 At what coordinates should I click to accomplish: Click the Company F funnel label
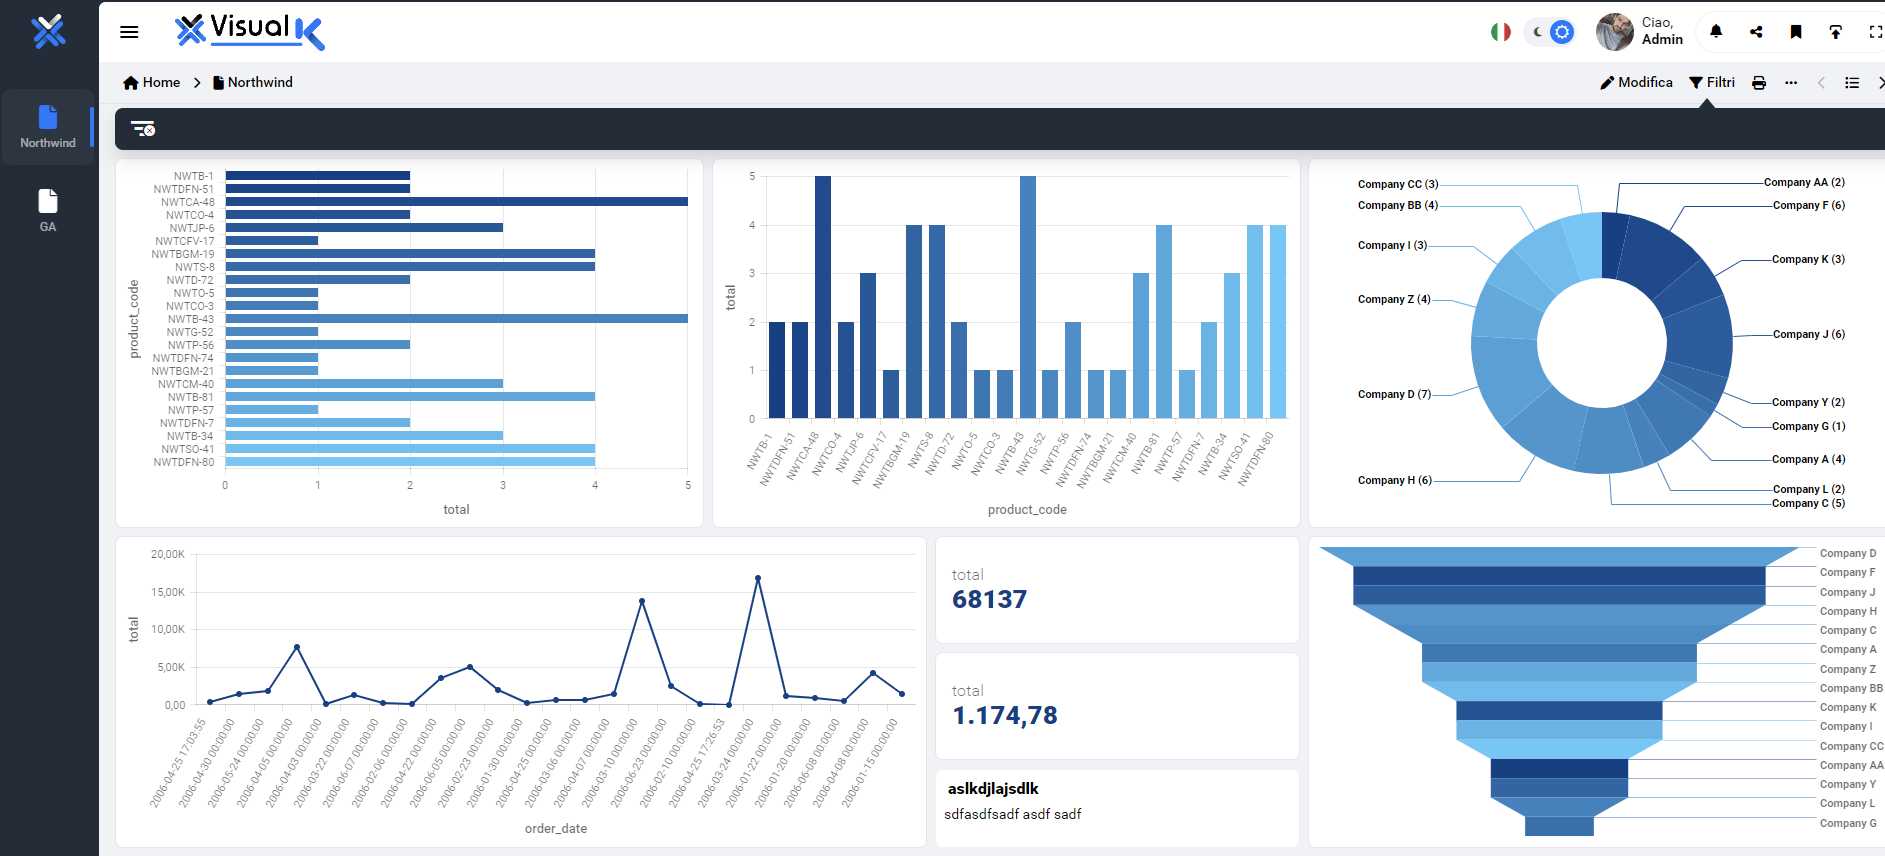(1847, 572)
